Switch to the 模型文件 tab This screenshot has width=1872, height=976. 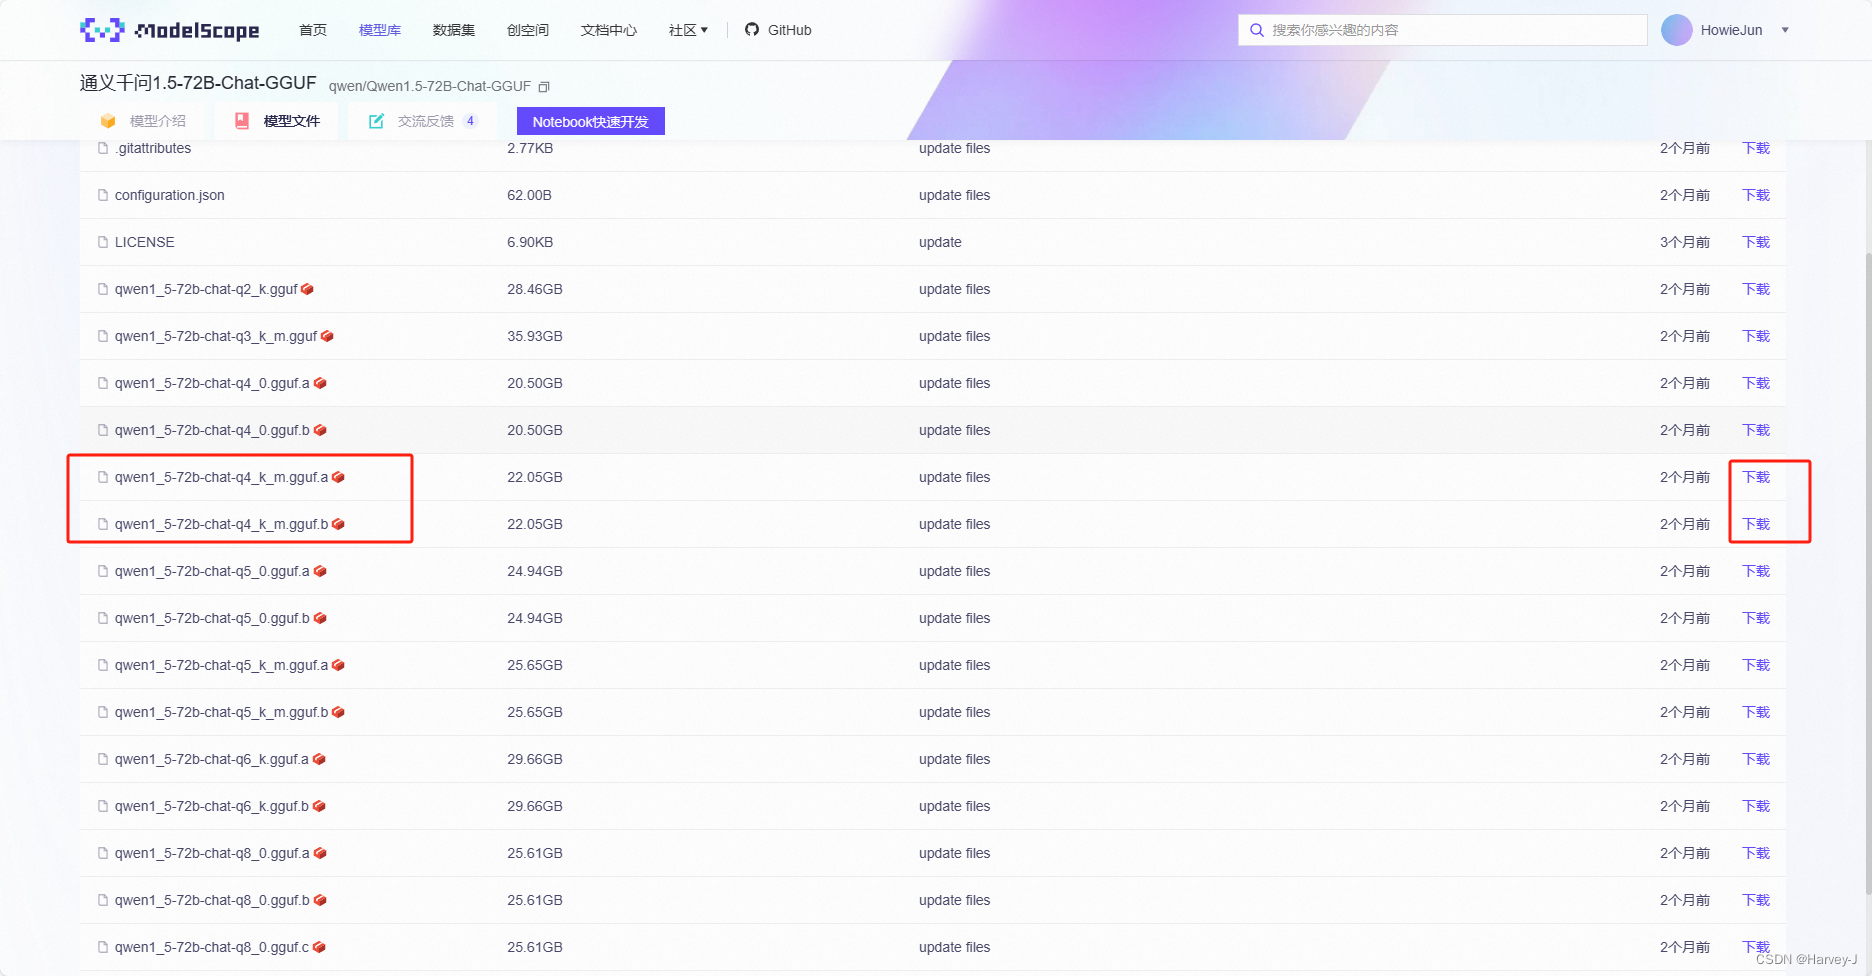pos(277,121)
